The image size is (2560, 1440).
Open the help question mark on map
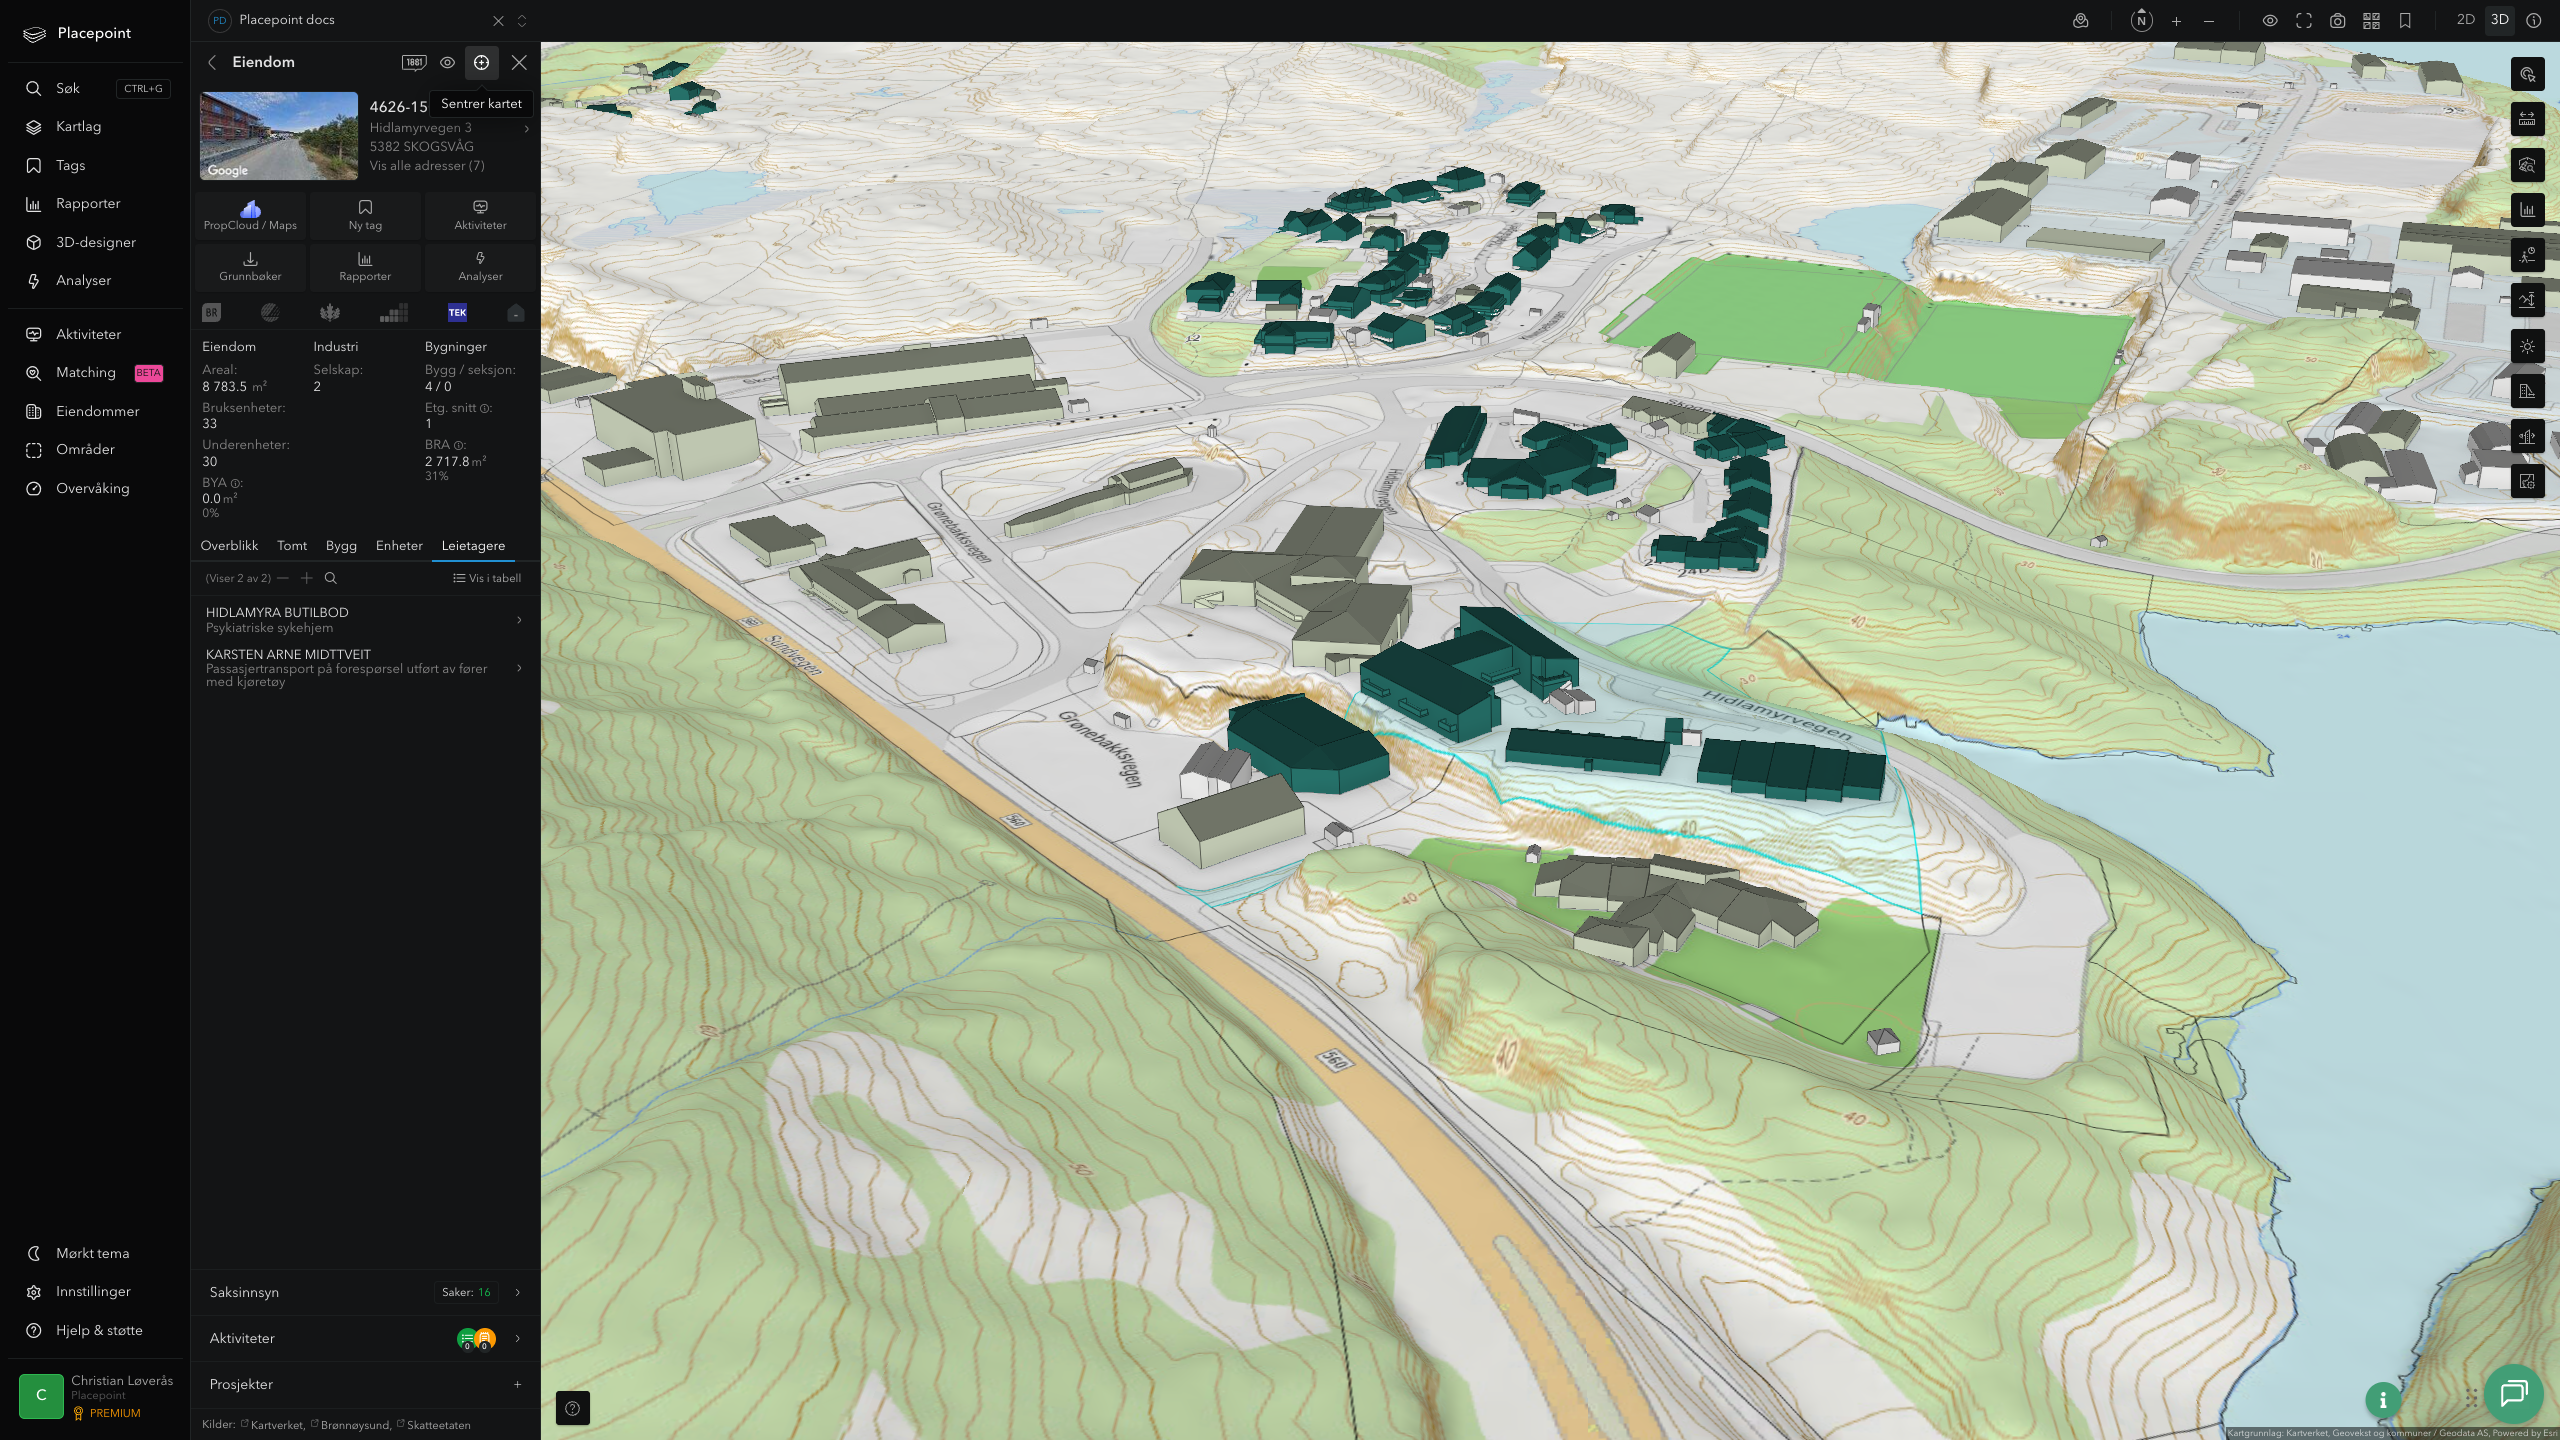572,1408
